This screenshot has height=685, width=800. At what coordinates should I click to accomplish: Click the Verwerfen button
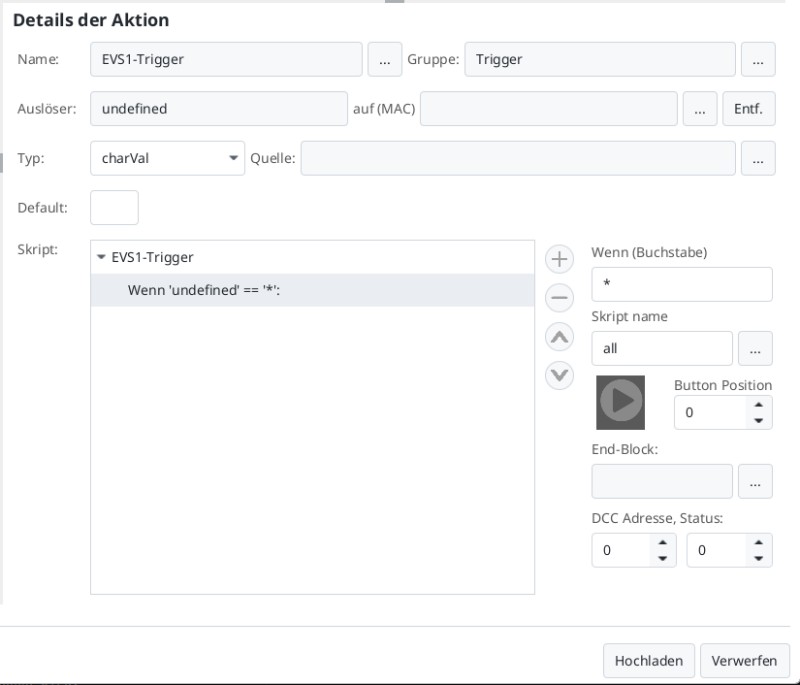click(x=744, y=661)
